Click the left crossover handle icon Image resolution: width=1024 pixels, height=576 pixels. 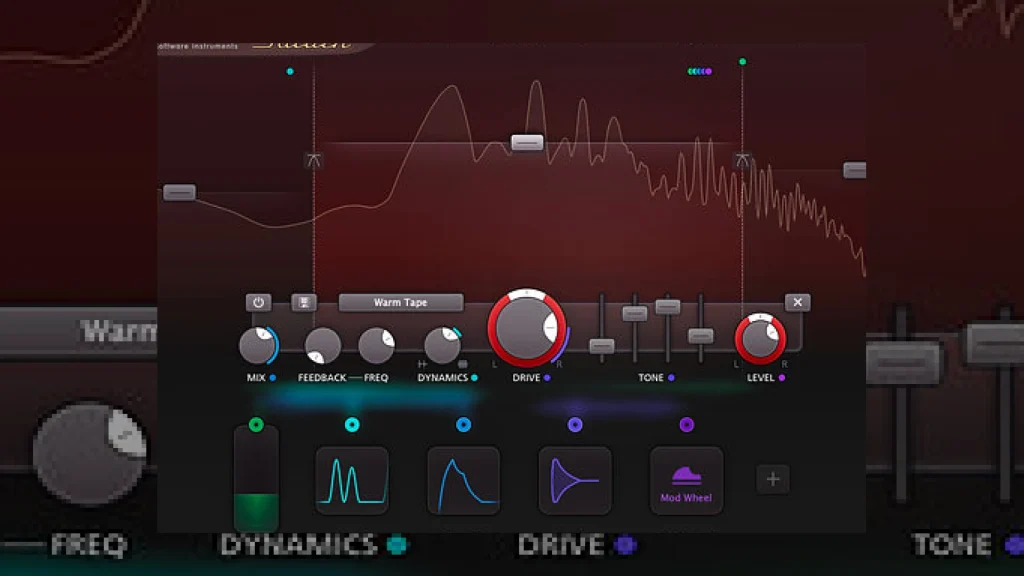(x=313, y=160)
